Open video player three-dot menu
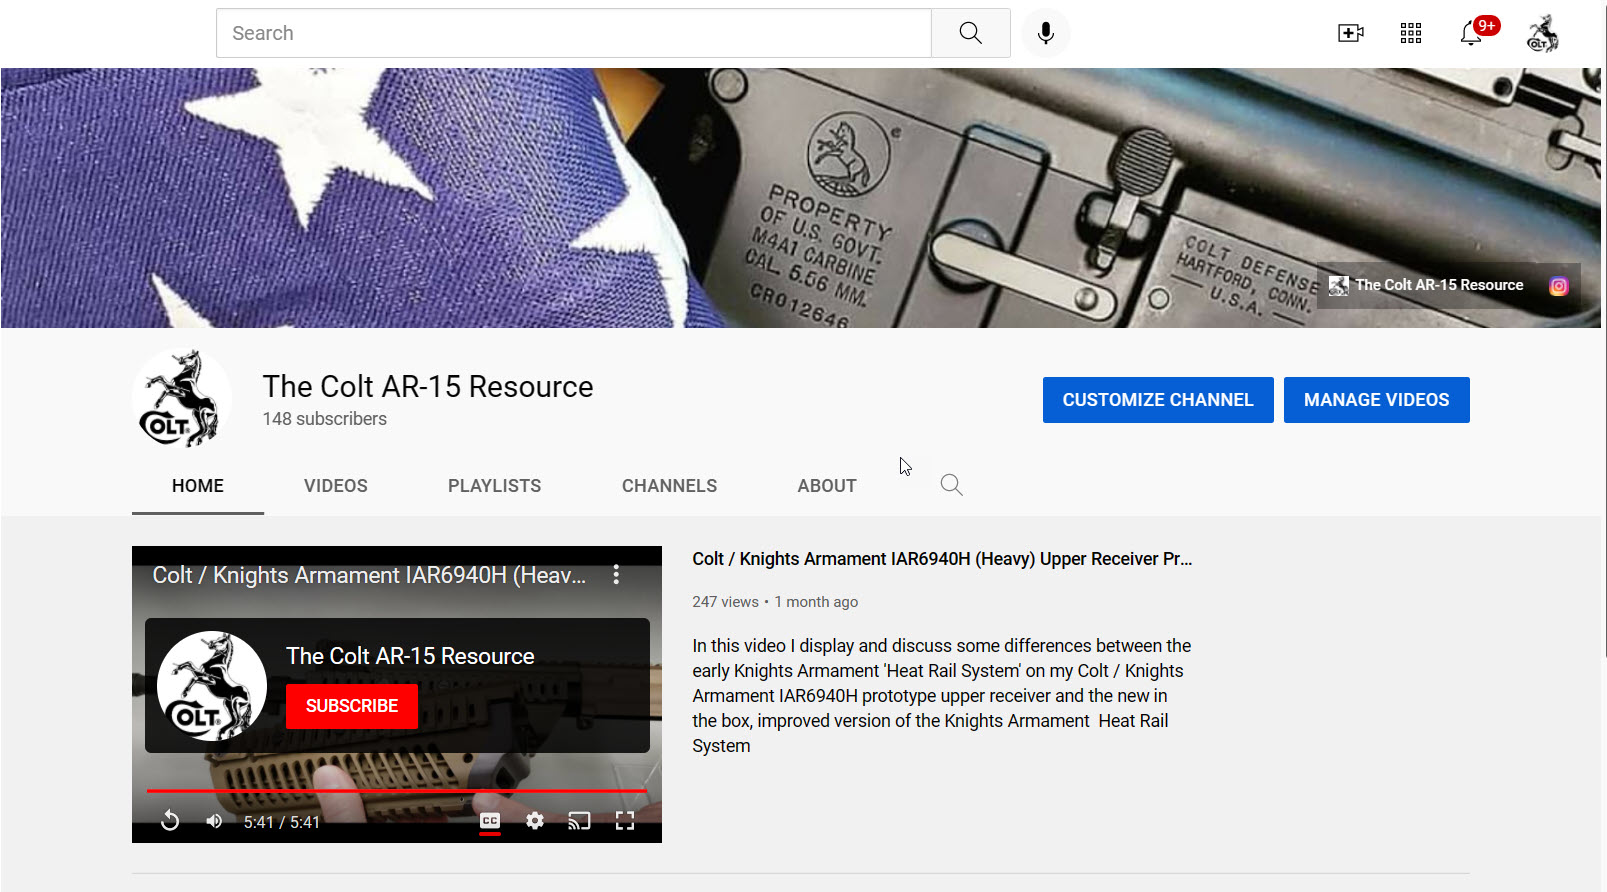The height and width of the screenshot is (892, 1607). coord(616,575)
